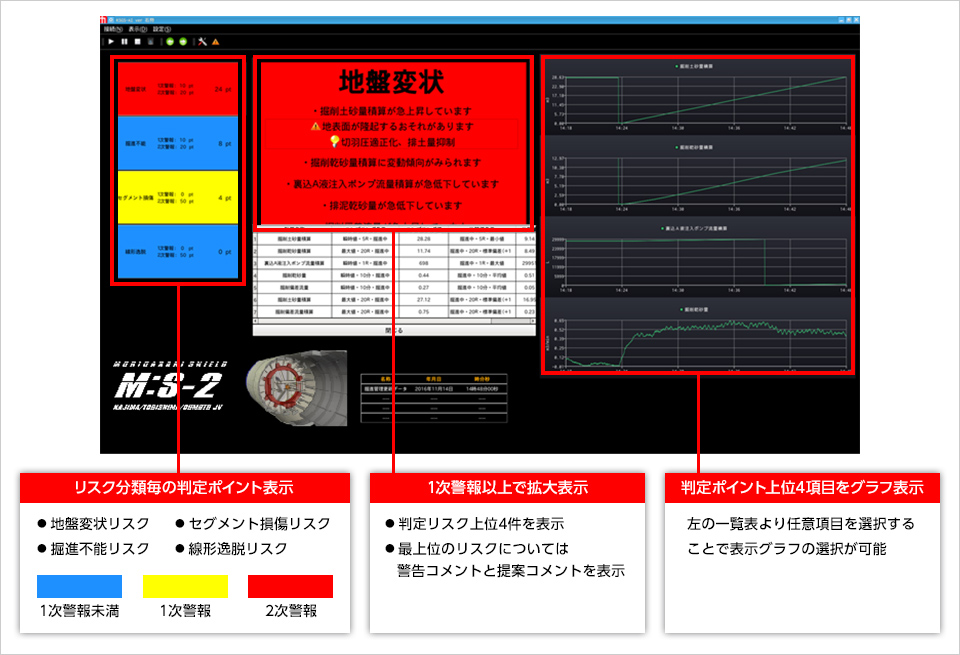
Task: Click table row 7 with value 0.75
Action: (x=394, y=312)
